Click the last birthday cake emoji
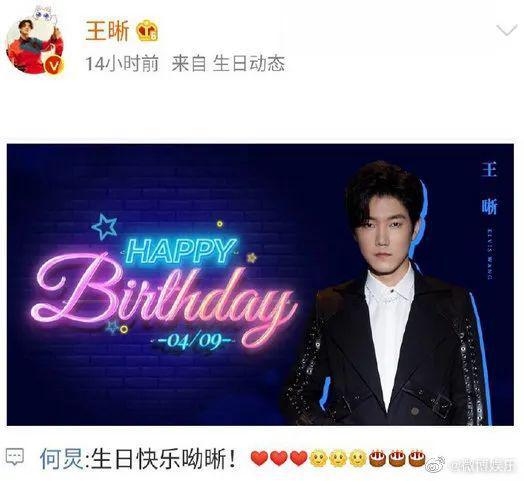This screenshot has height=481, width=524. coord(417,459)
